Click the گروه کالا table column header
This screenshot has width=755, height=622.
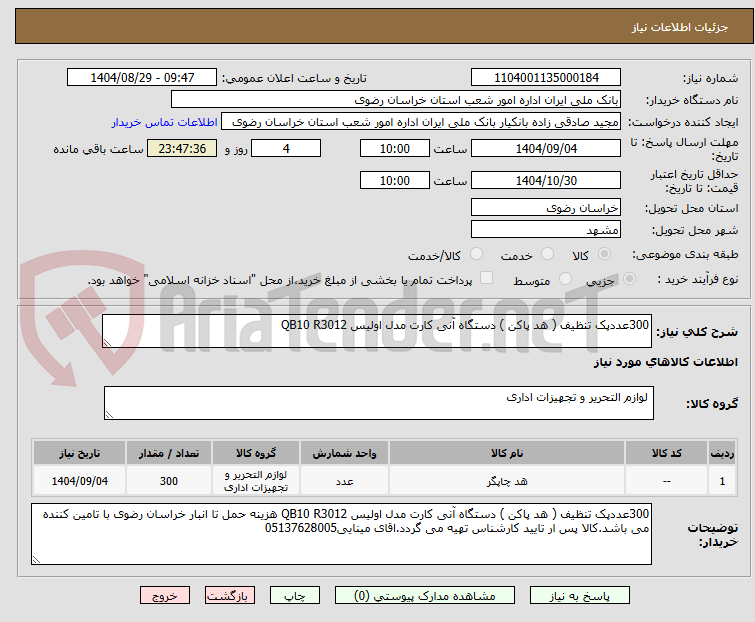point(256,453)
